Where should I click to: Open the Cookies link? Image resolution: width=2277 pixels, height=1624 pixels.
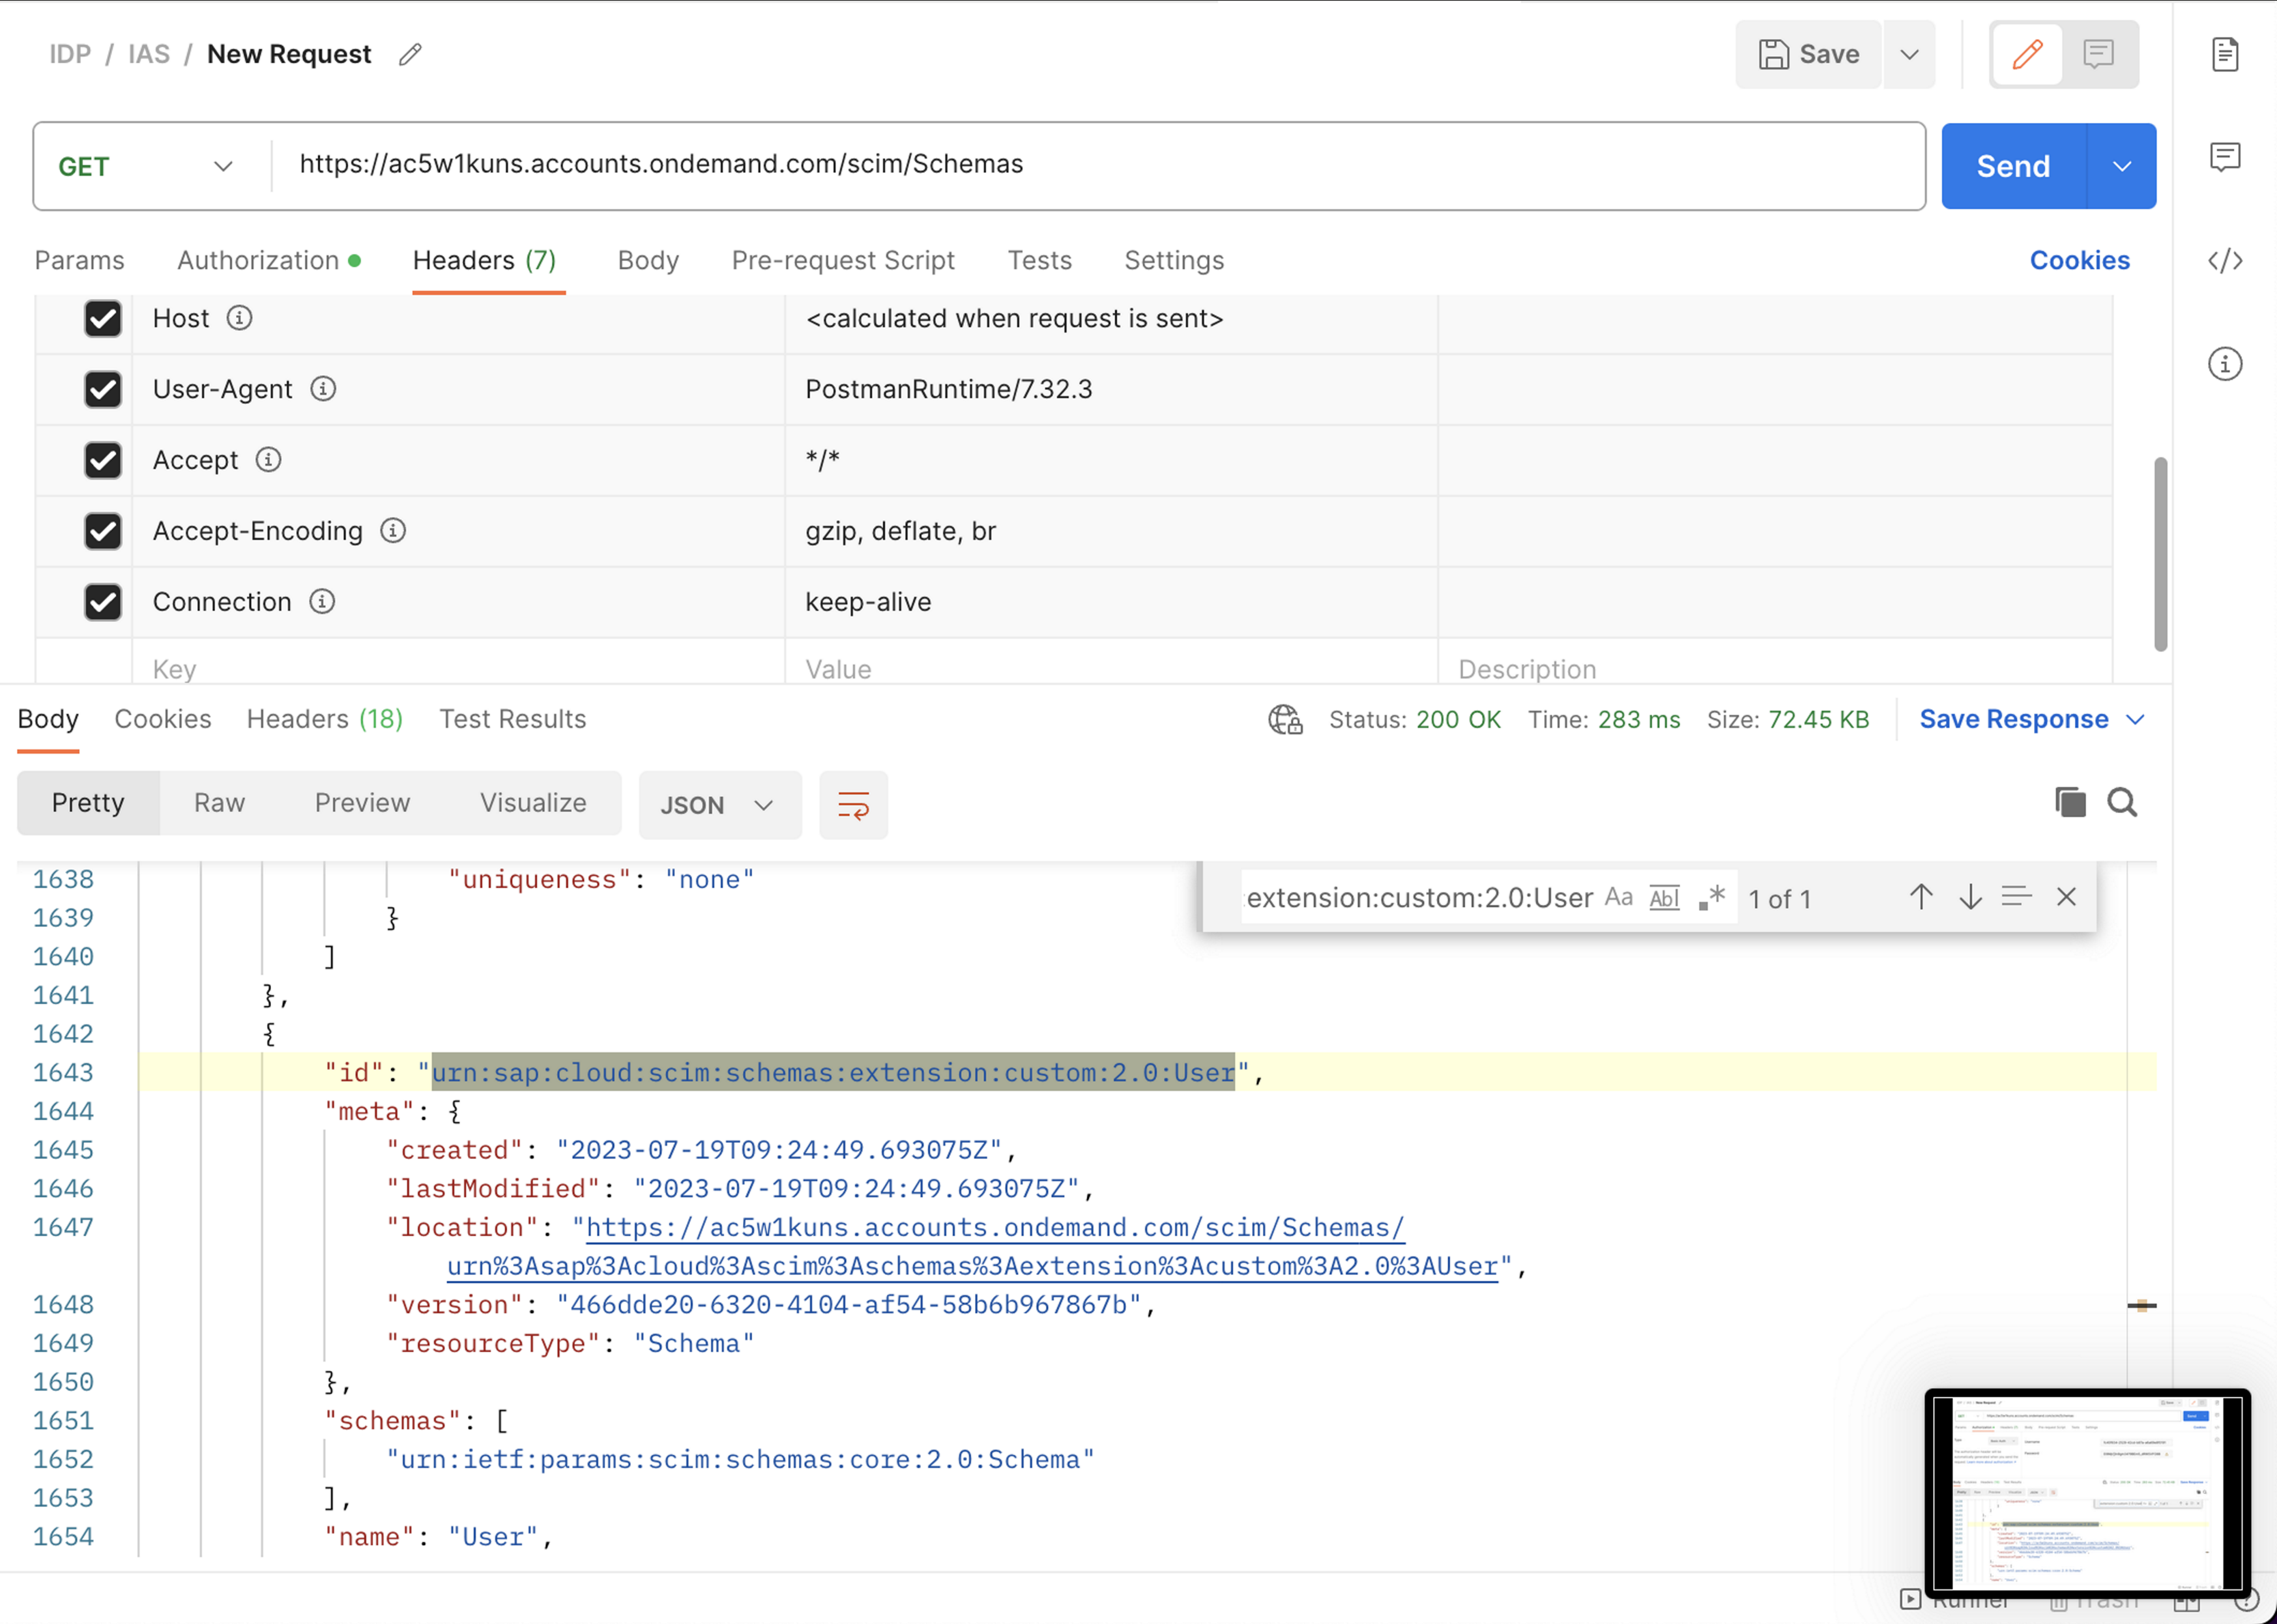[x=2079, y=261]
